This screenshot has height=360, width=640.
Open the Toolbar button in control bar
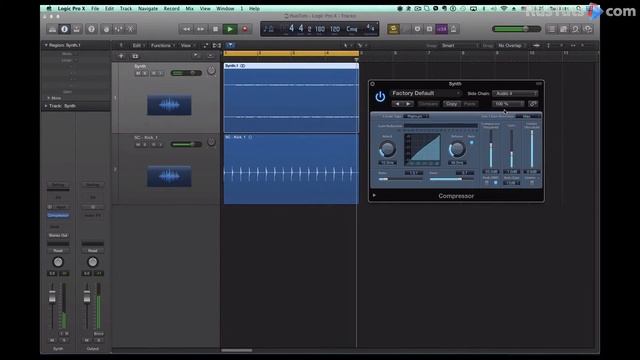tap(76, 29)
